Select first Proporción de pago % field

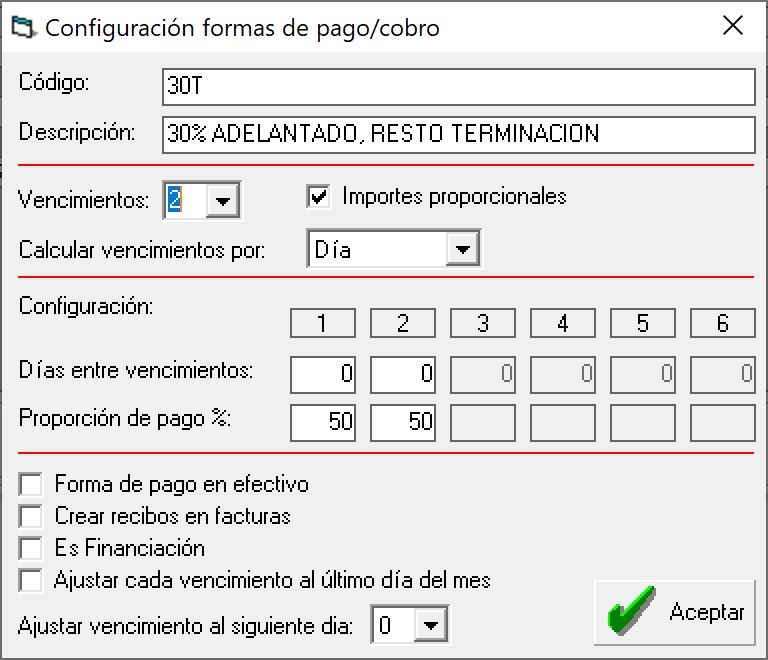click(323, 423)
